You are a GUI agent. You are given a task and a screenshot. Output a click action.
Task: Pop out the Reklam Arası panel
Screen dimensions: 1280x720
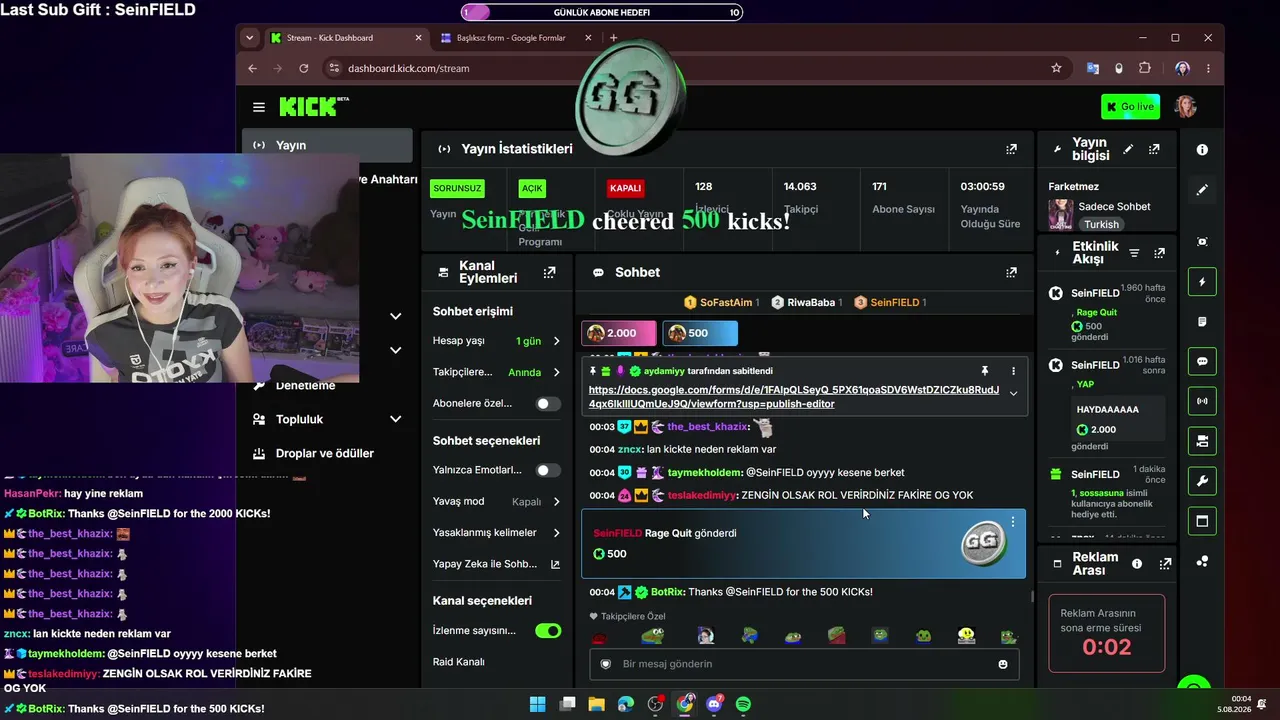point(1165,564)
